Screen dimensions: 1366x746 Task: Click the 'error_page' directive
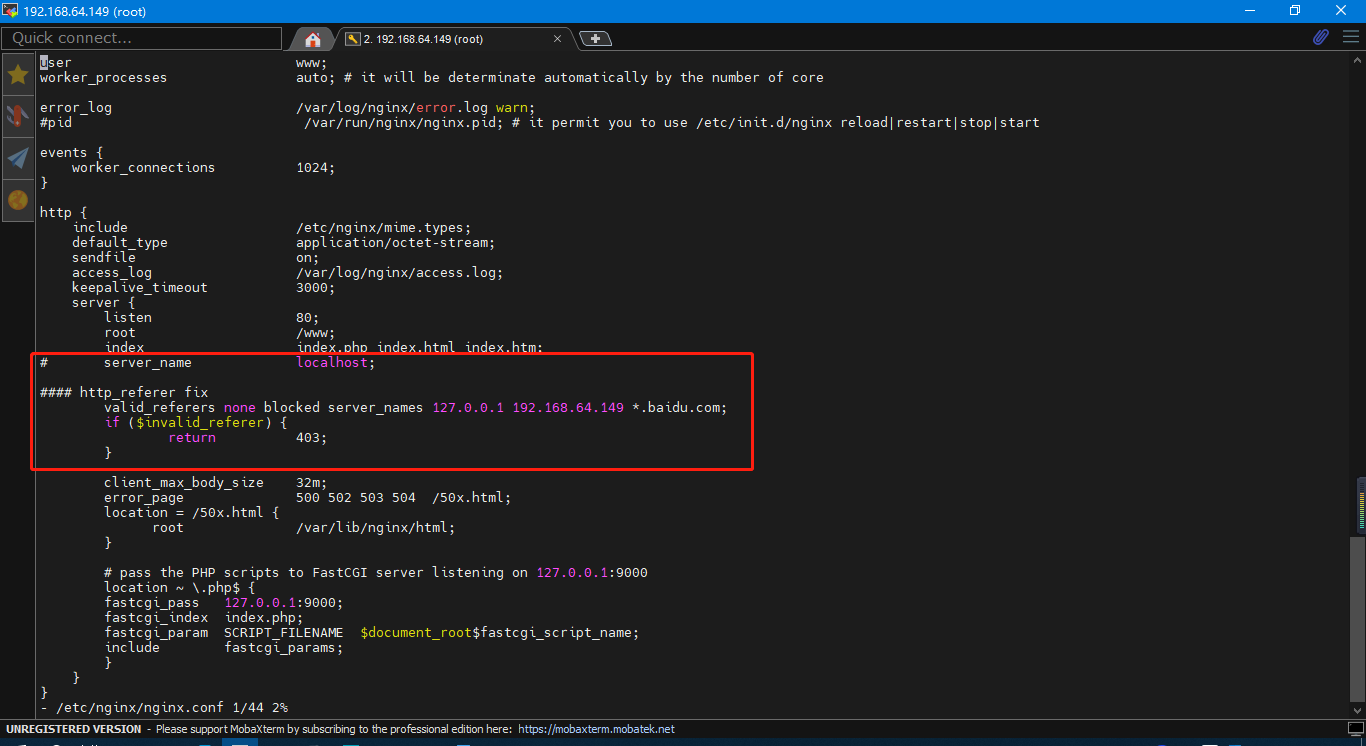pyautogui.click(x=144, y=497)
